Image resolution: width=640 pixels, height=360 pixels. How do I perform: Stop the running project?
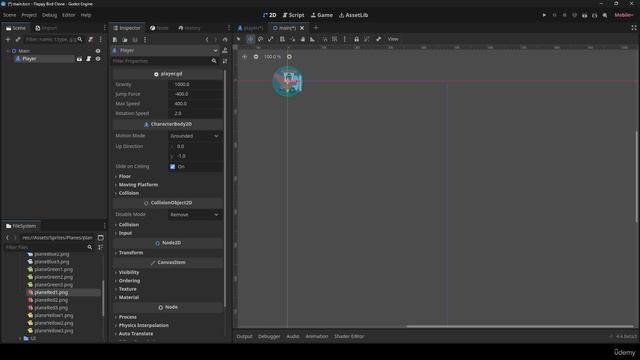pyautogui.click(x=564, y=15)
